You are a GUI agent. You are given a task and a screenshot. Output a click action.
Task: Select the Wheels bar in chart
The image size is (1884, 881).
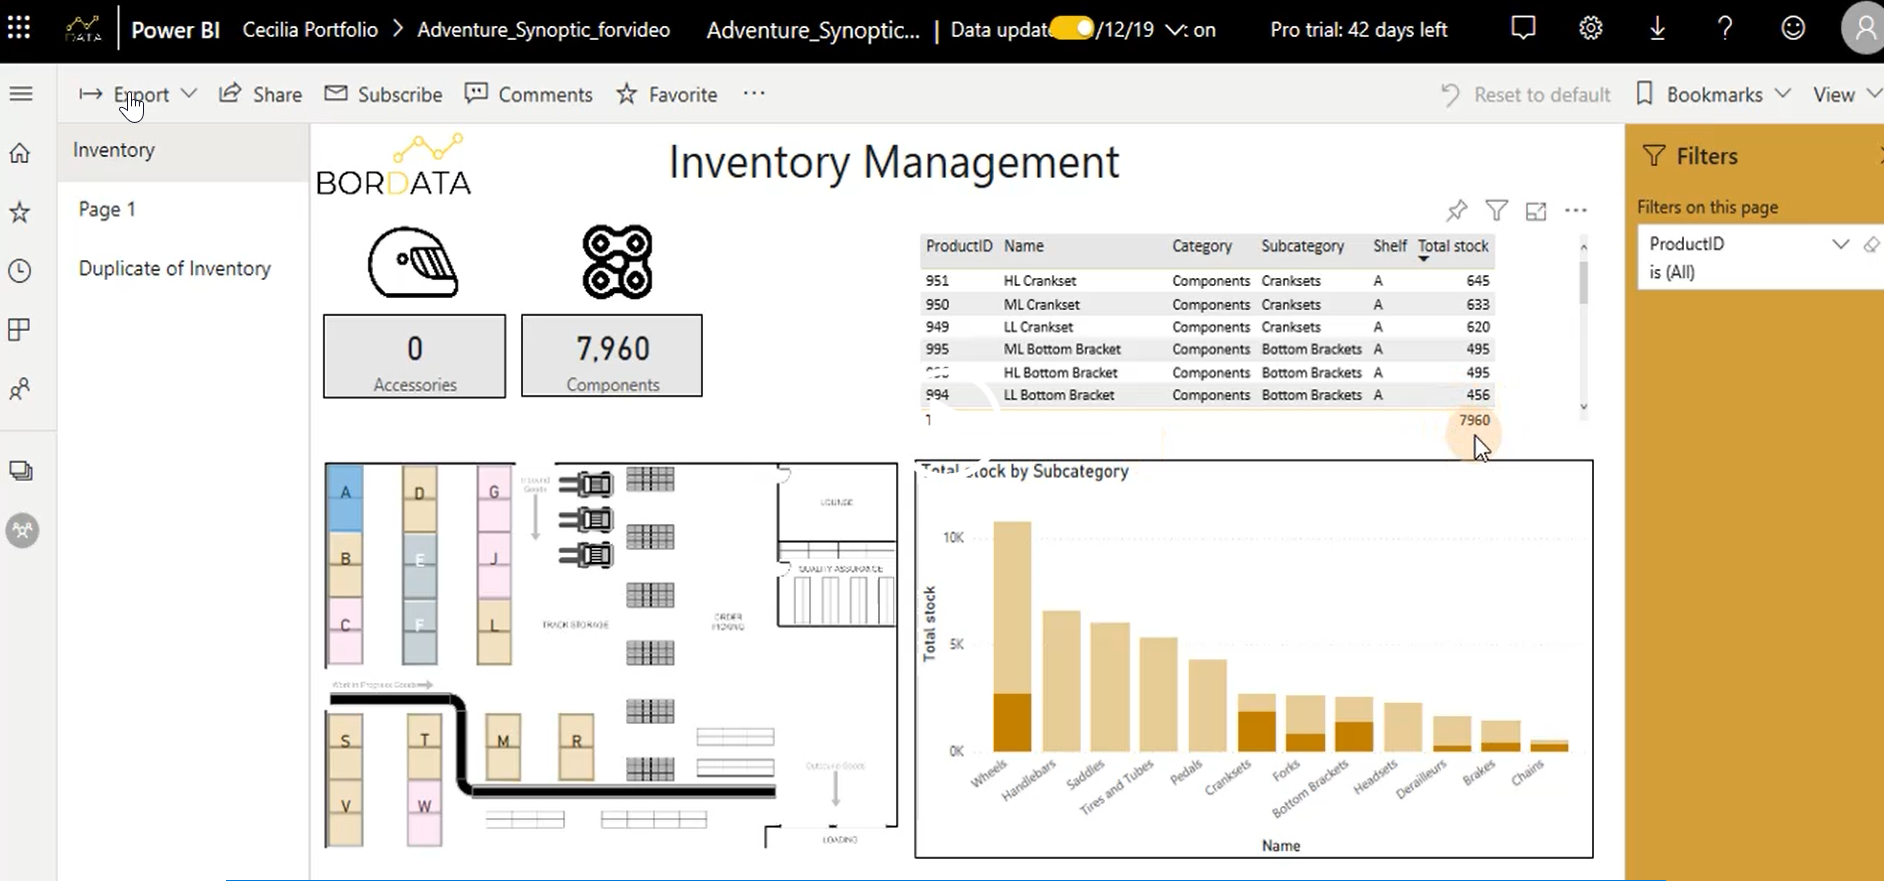click(x=1012, y=636)
